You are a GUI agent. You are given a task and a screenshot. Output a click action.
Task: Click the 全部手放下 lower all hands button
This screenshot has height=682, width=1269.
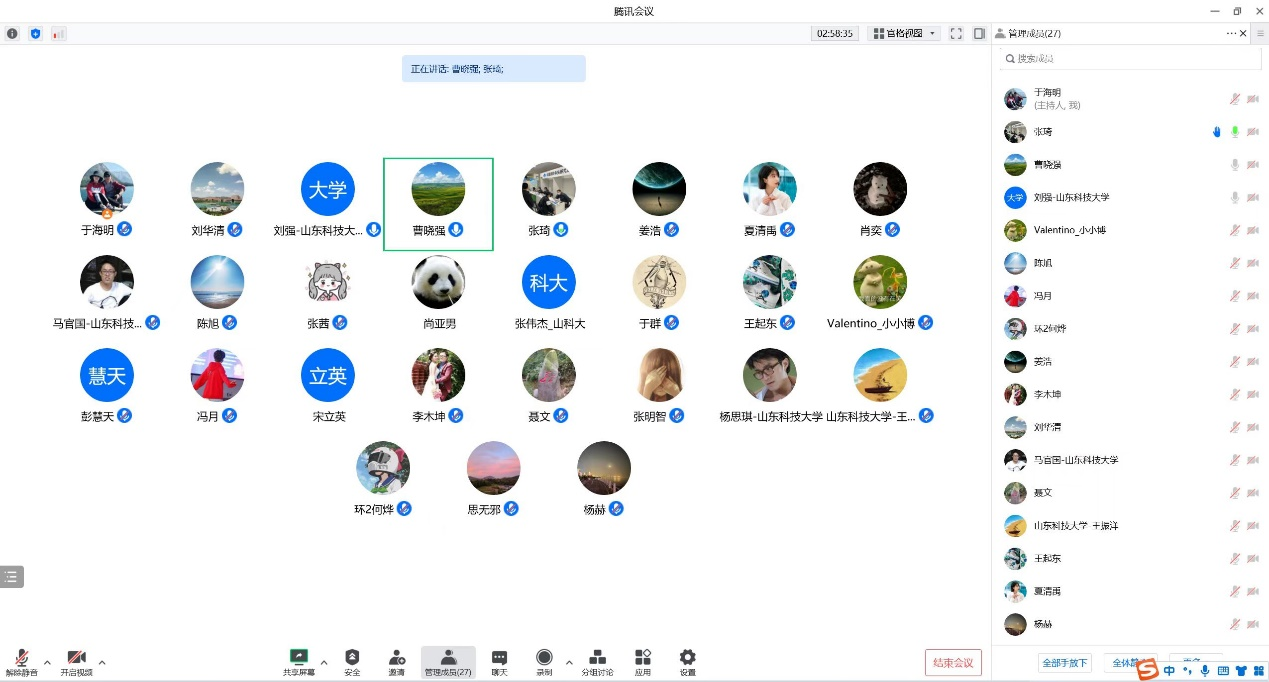coord(1065,662)
